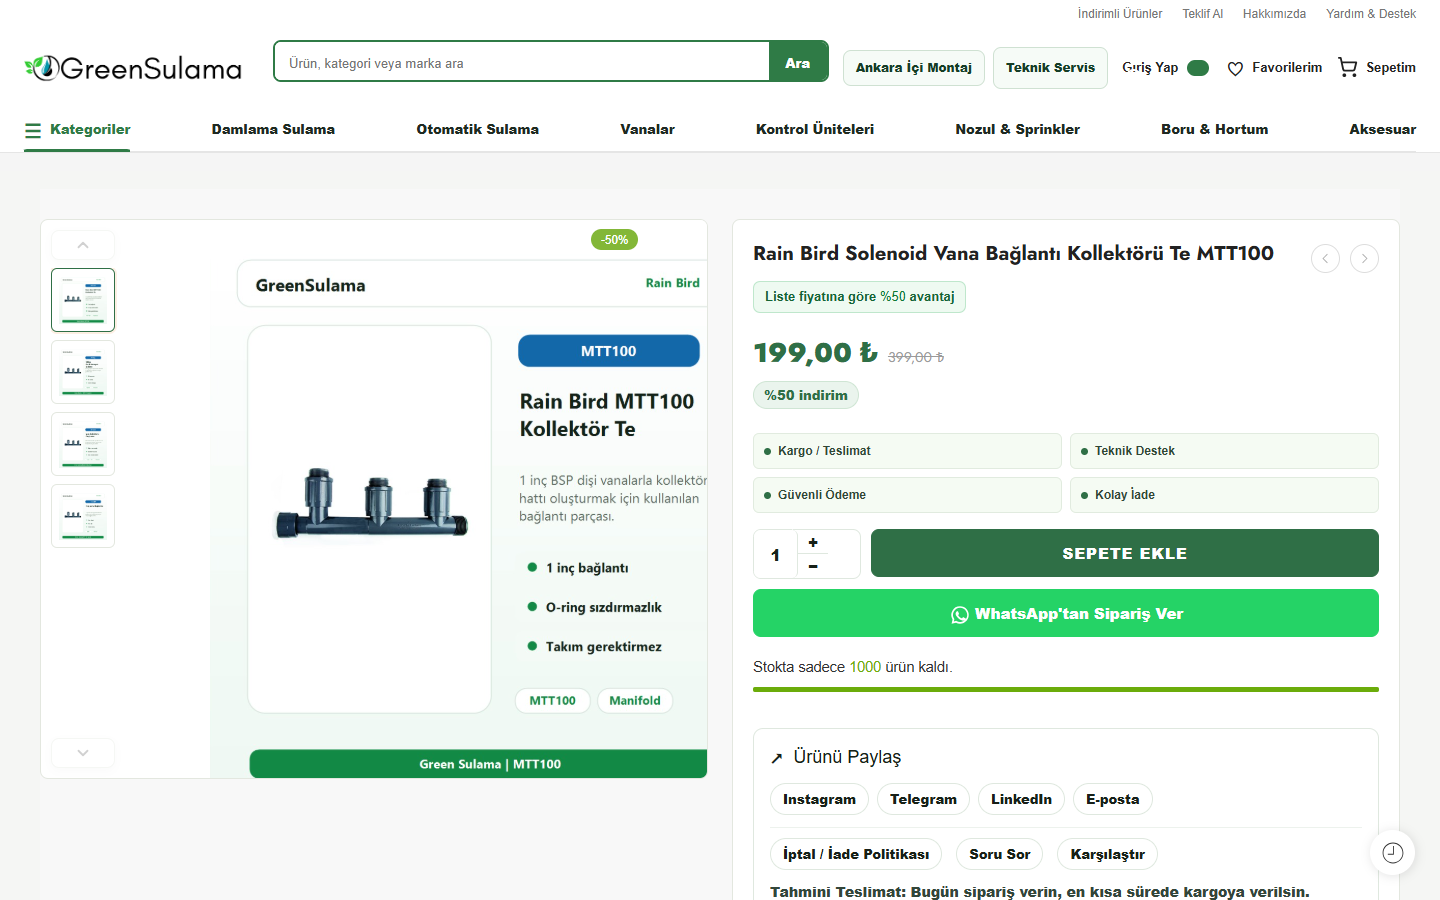Decrease quantity with minus button
This screenshot has width=1440, height=900.
coord(813,566)
